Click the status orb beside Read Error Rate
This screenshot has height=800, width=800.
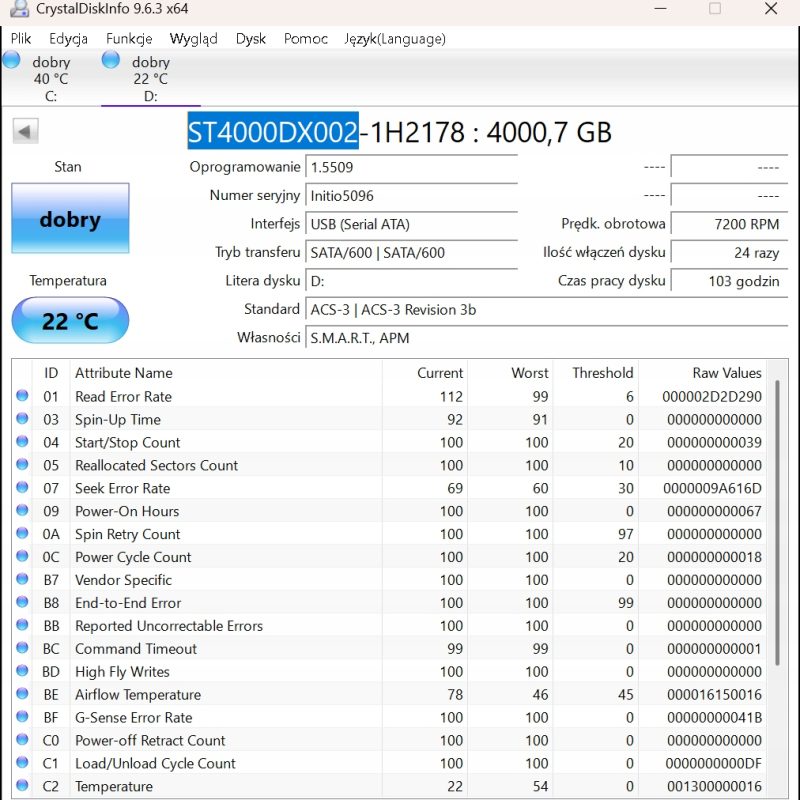coord(22,397)
